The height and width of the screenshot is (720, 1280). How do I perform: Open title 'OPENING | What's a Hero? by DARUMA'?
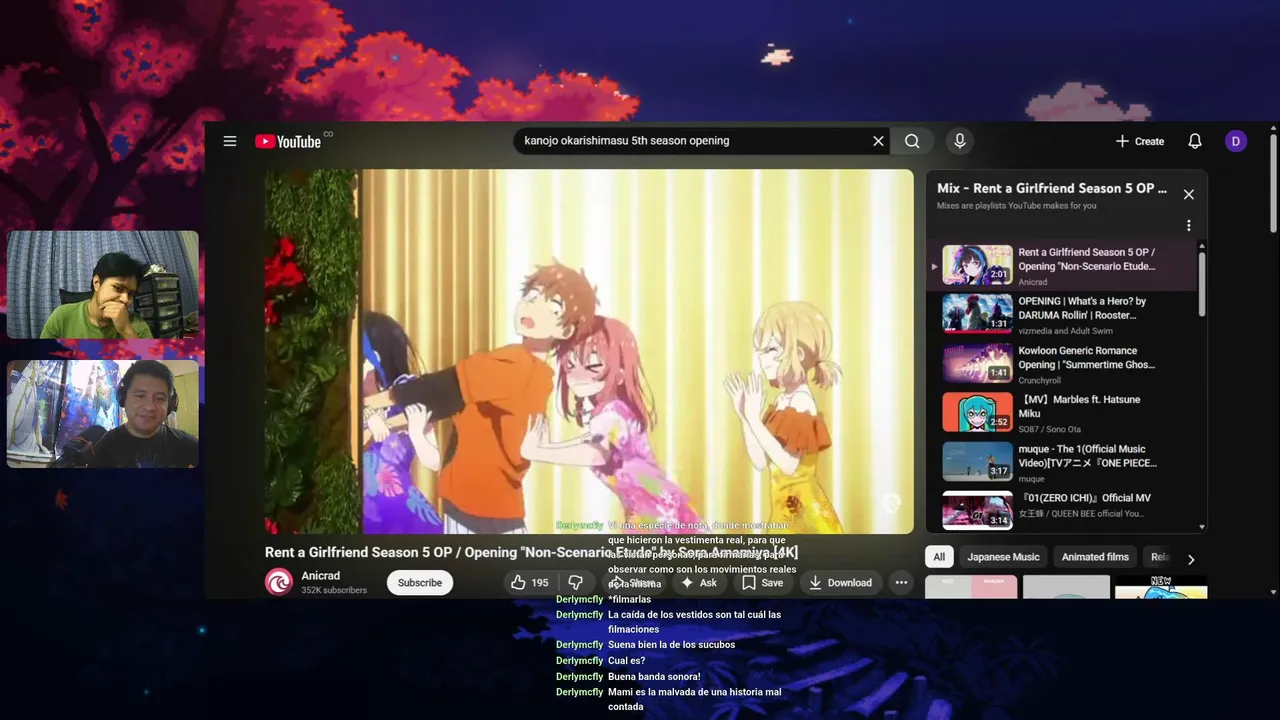1082,308
